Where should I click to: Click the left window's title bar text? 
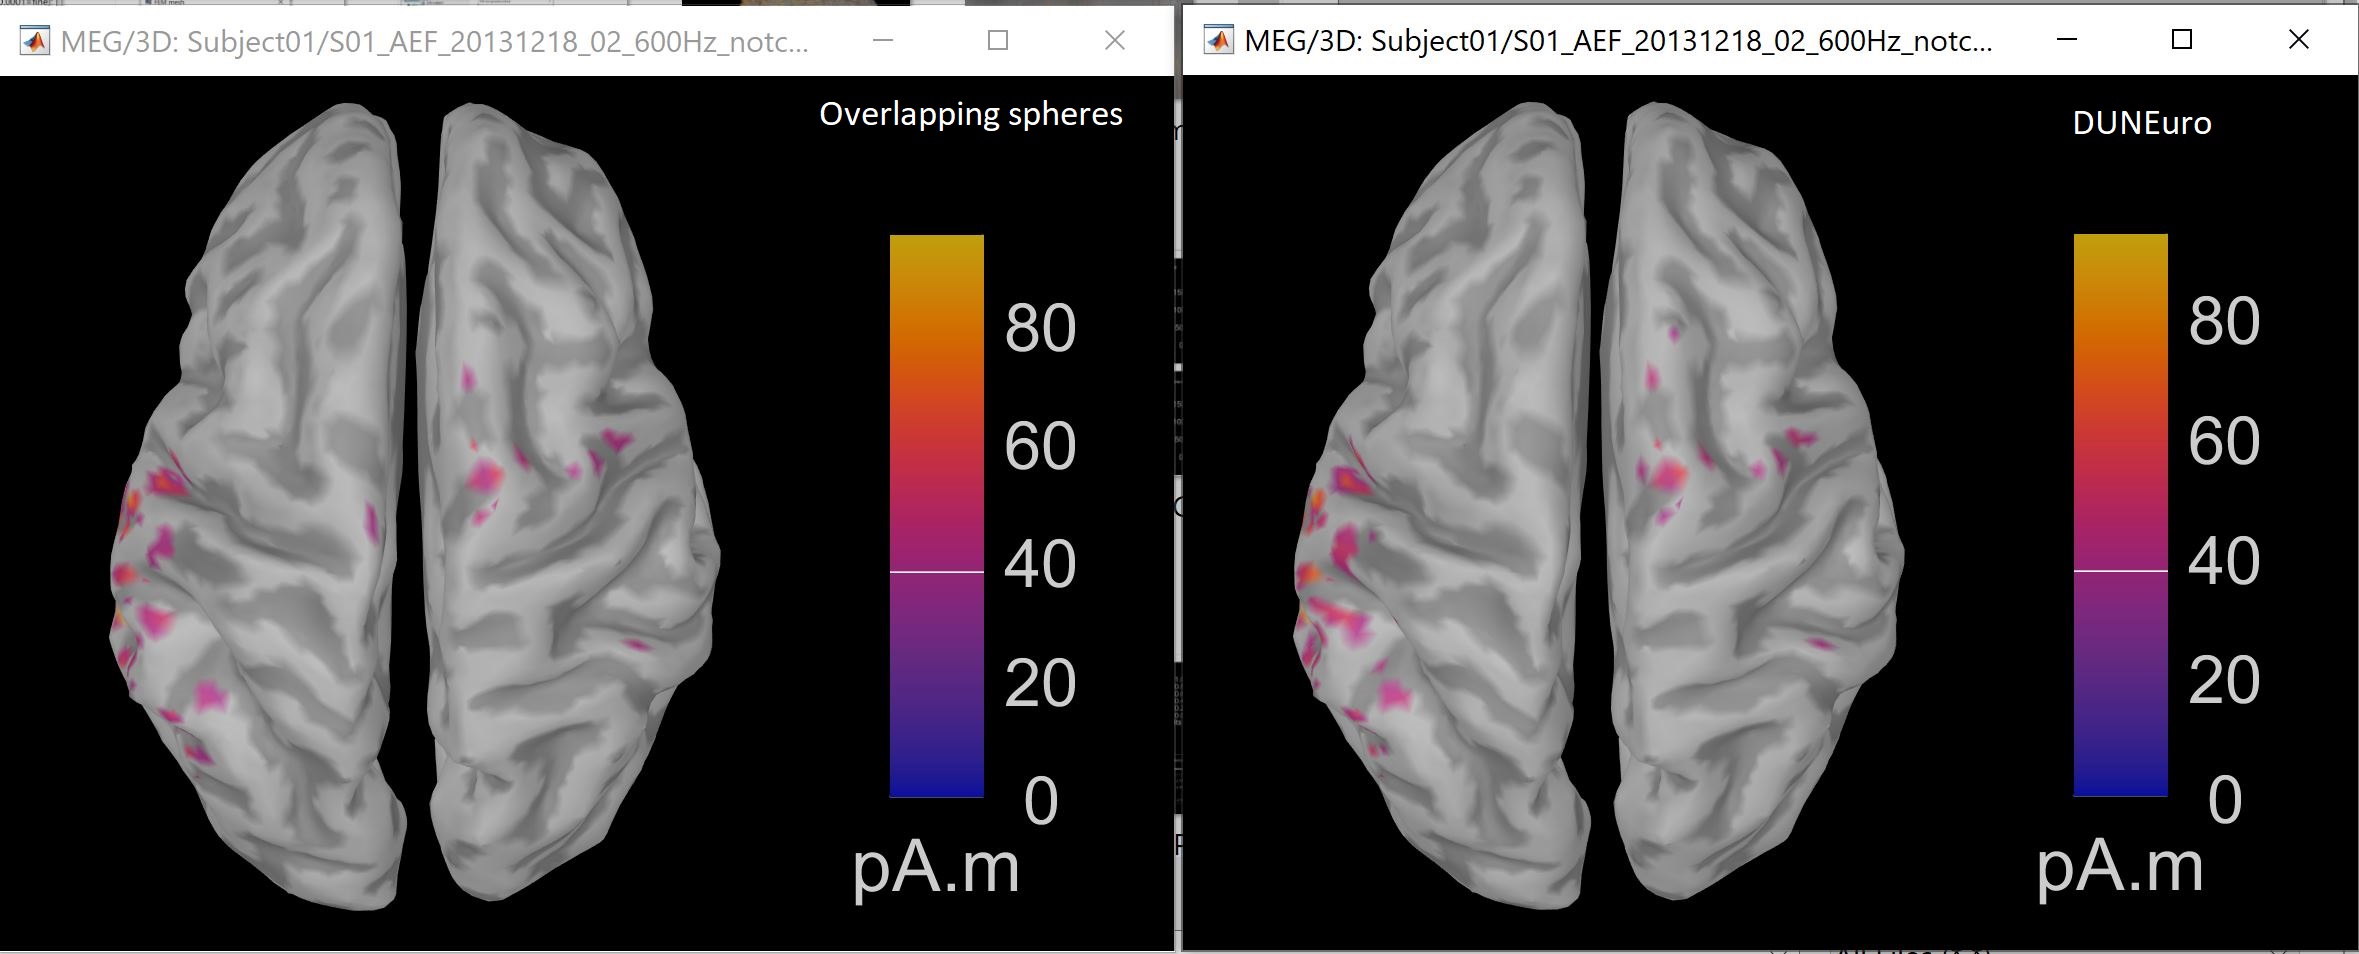[434, 42]
